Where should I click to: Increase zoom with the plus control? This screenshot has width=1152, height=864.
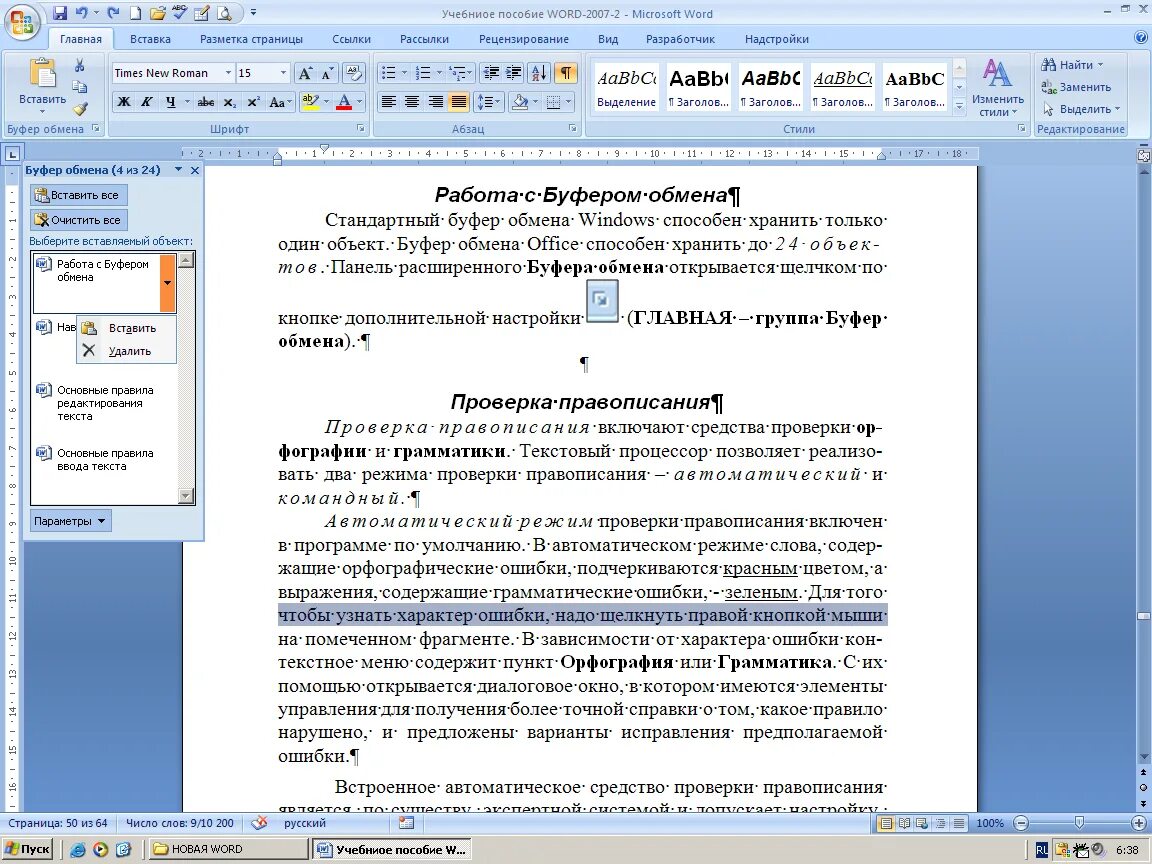[x=1139, y=822]
